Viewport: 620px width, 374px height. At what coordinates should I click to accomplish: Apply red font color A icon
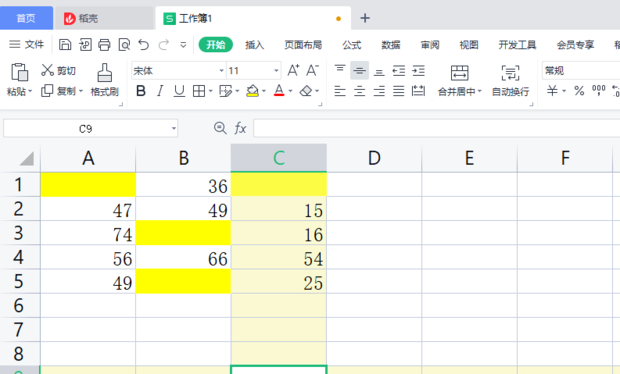(x=279, y=91)
